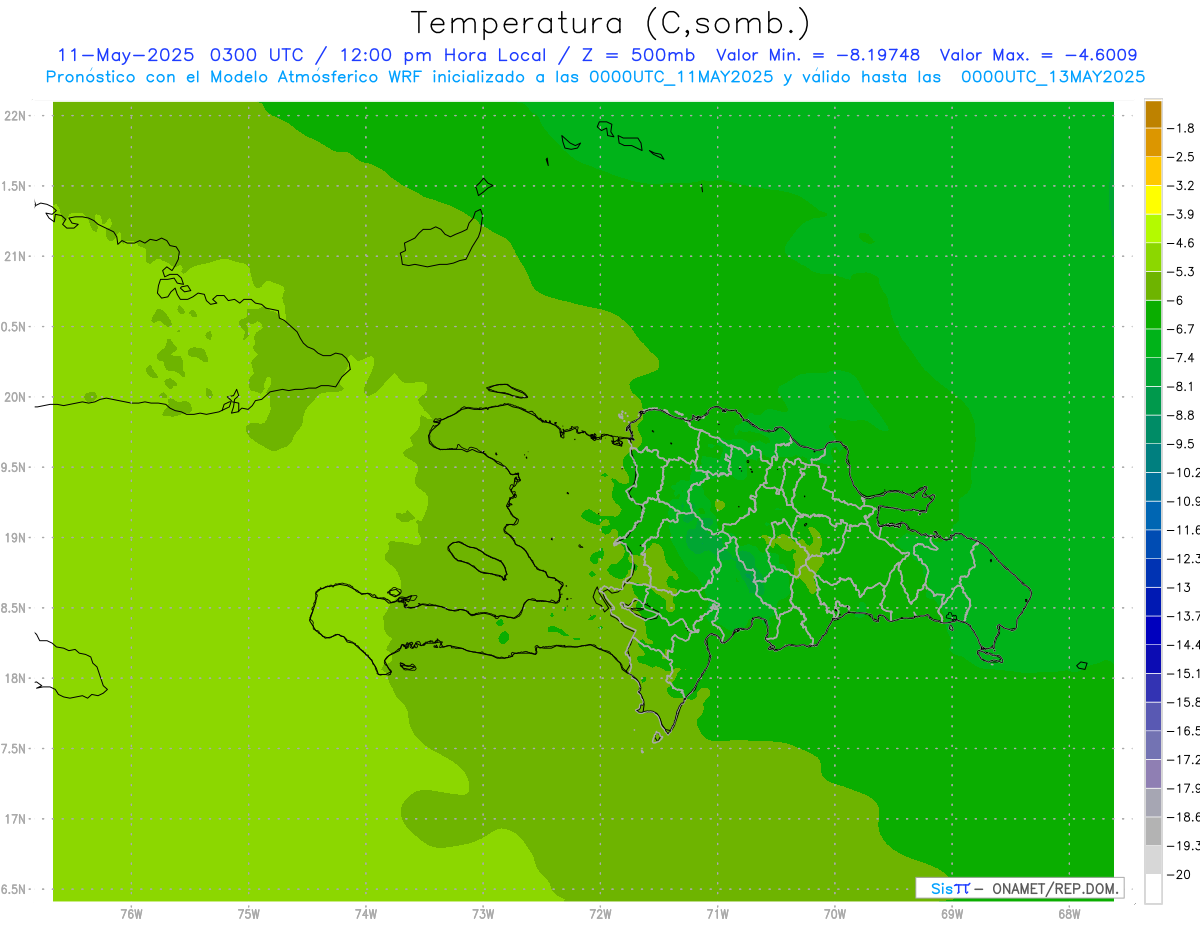Click the '71W' longitude label
The width and height of the screenshot is (1200, 927).
tap(717, 914)
